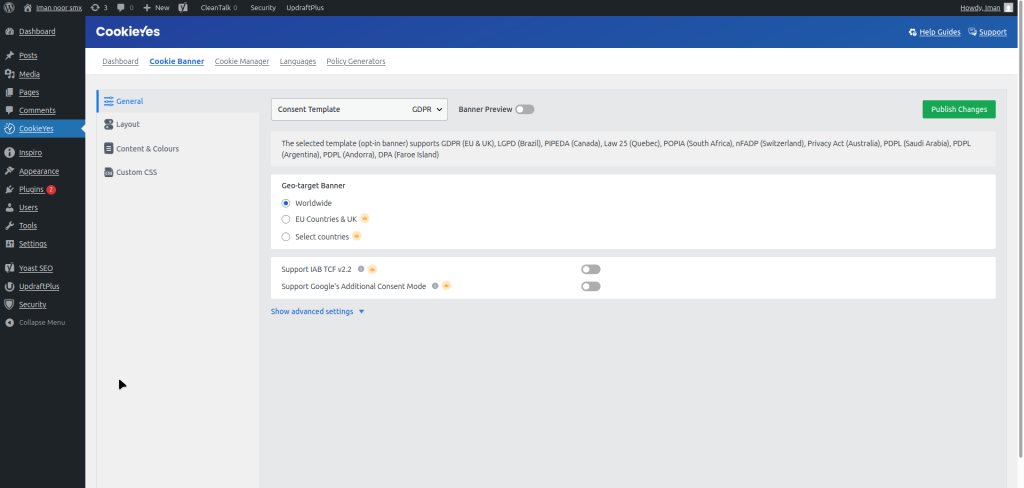Click the Yoast SEO icon in admin bar
1024x488 pixels.
[x=183, y=7]
